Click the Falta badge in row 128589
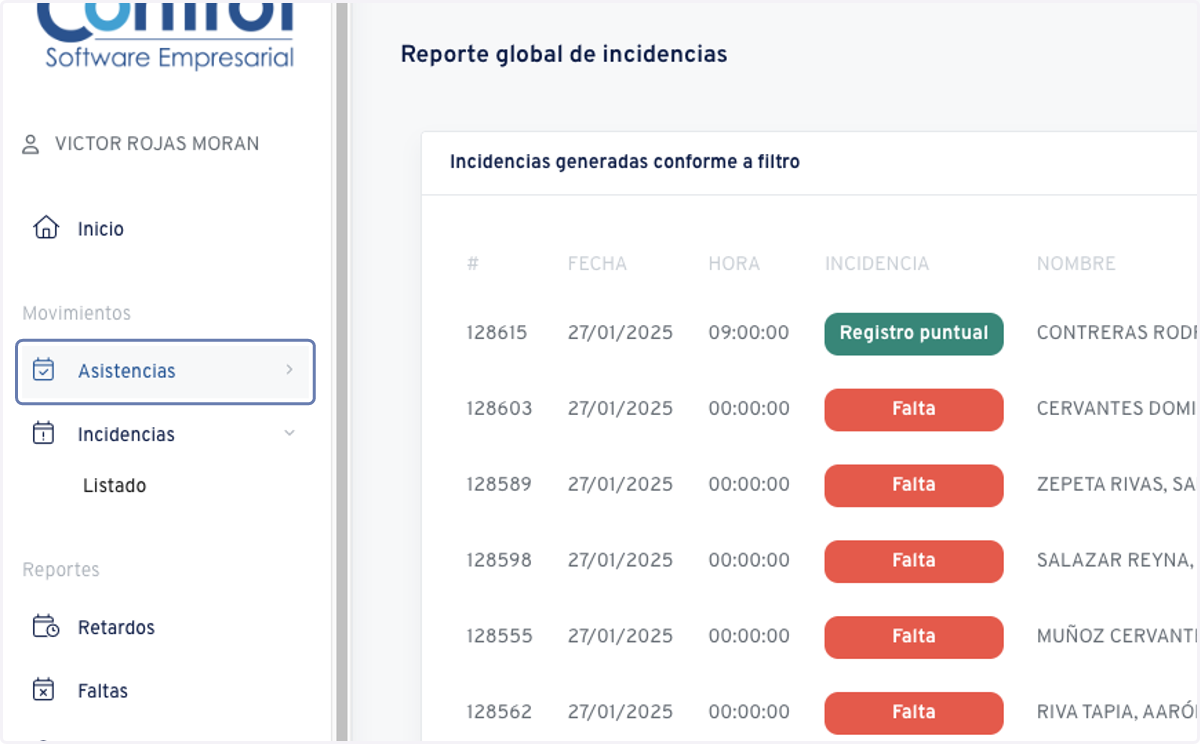This screenshot has height=744, width=1200. pyautogui.click(x=914, y=485)
